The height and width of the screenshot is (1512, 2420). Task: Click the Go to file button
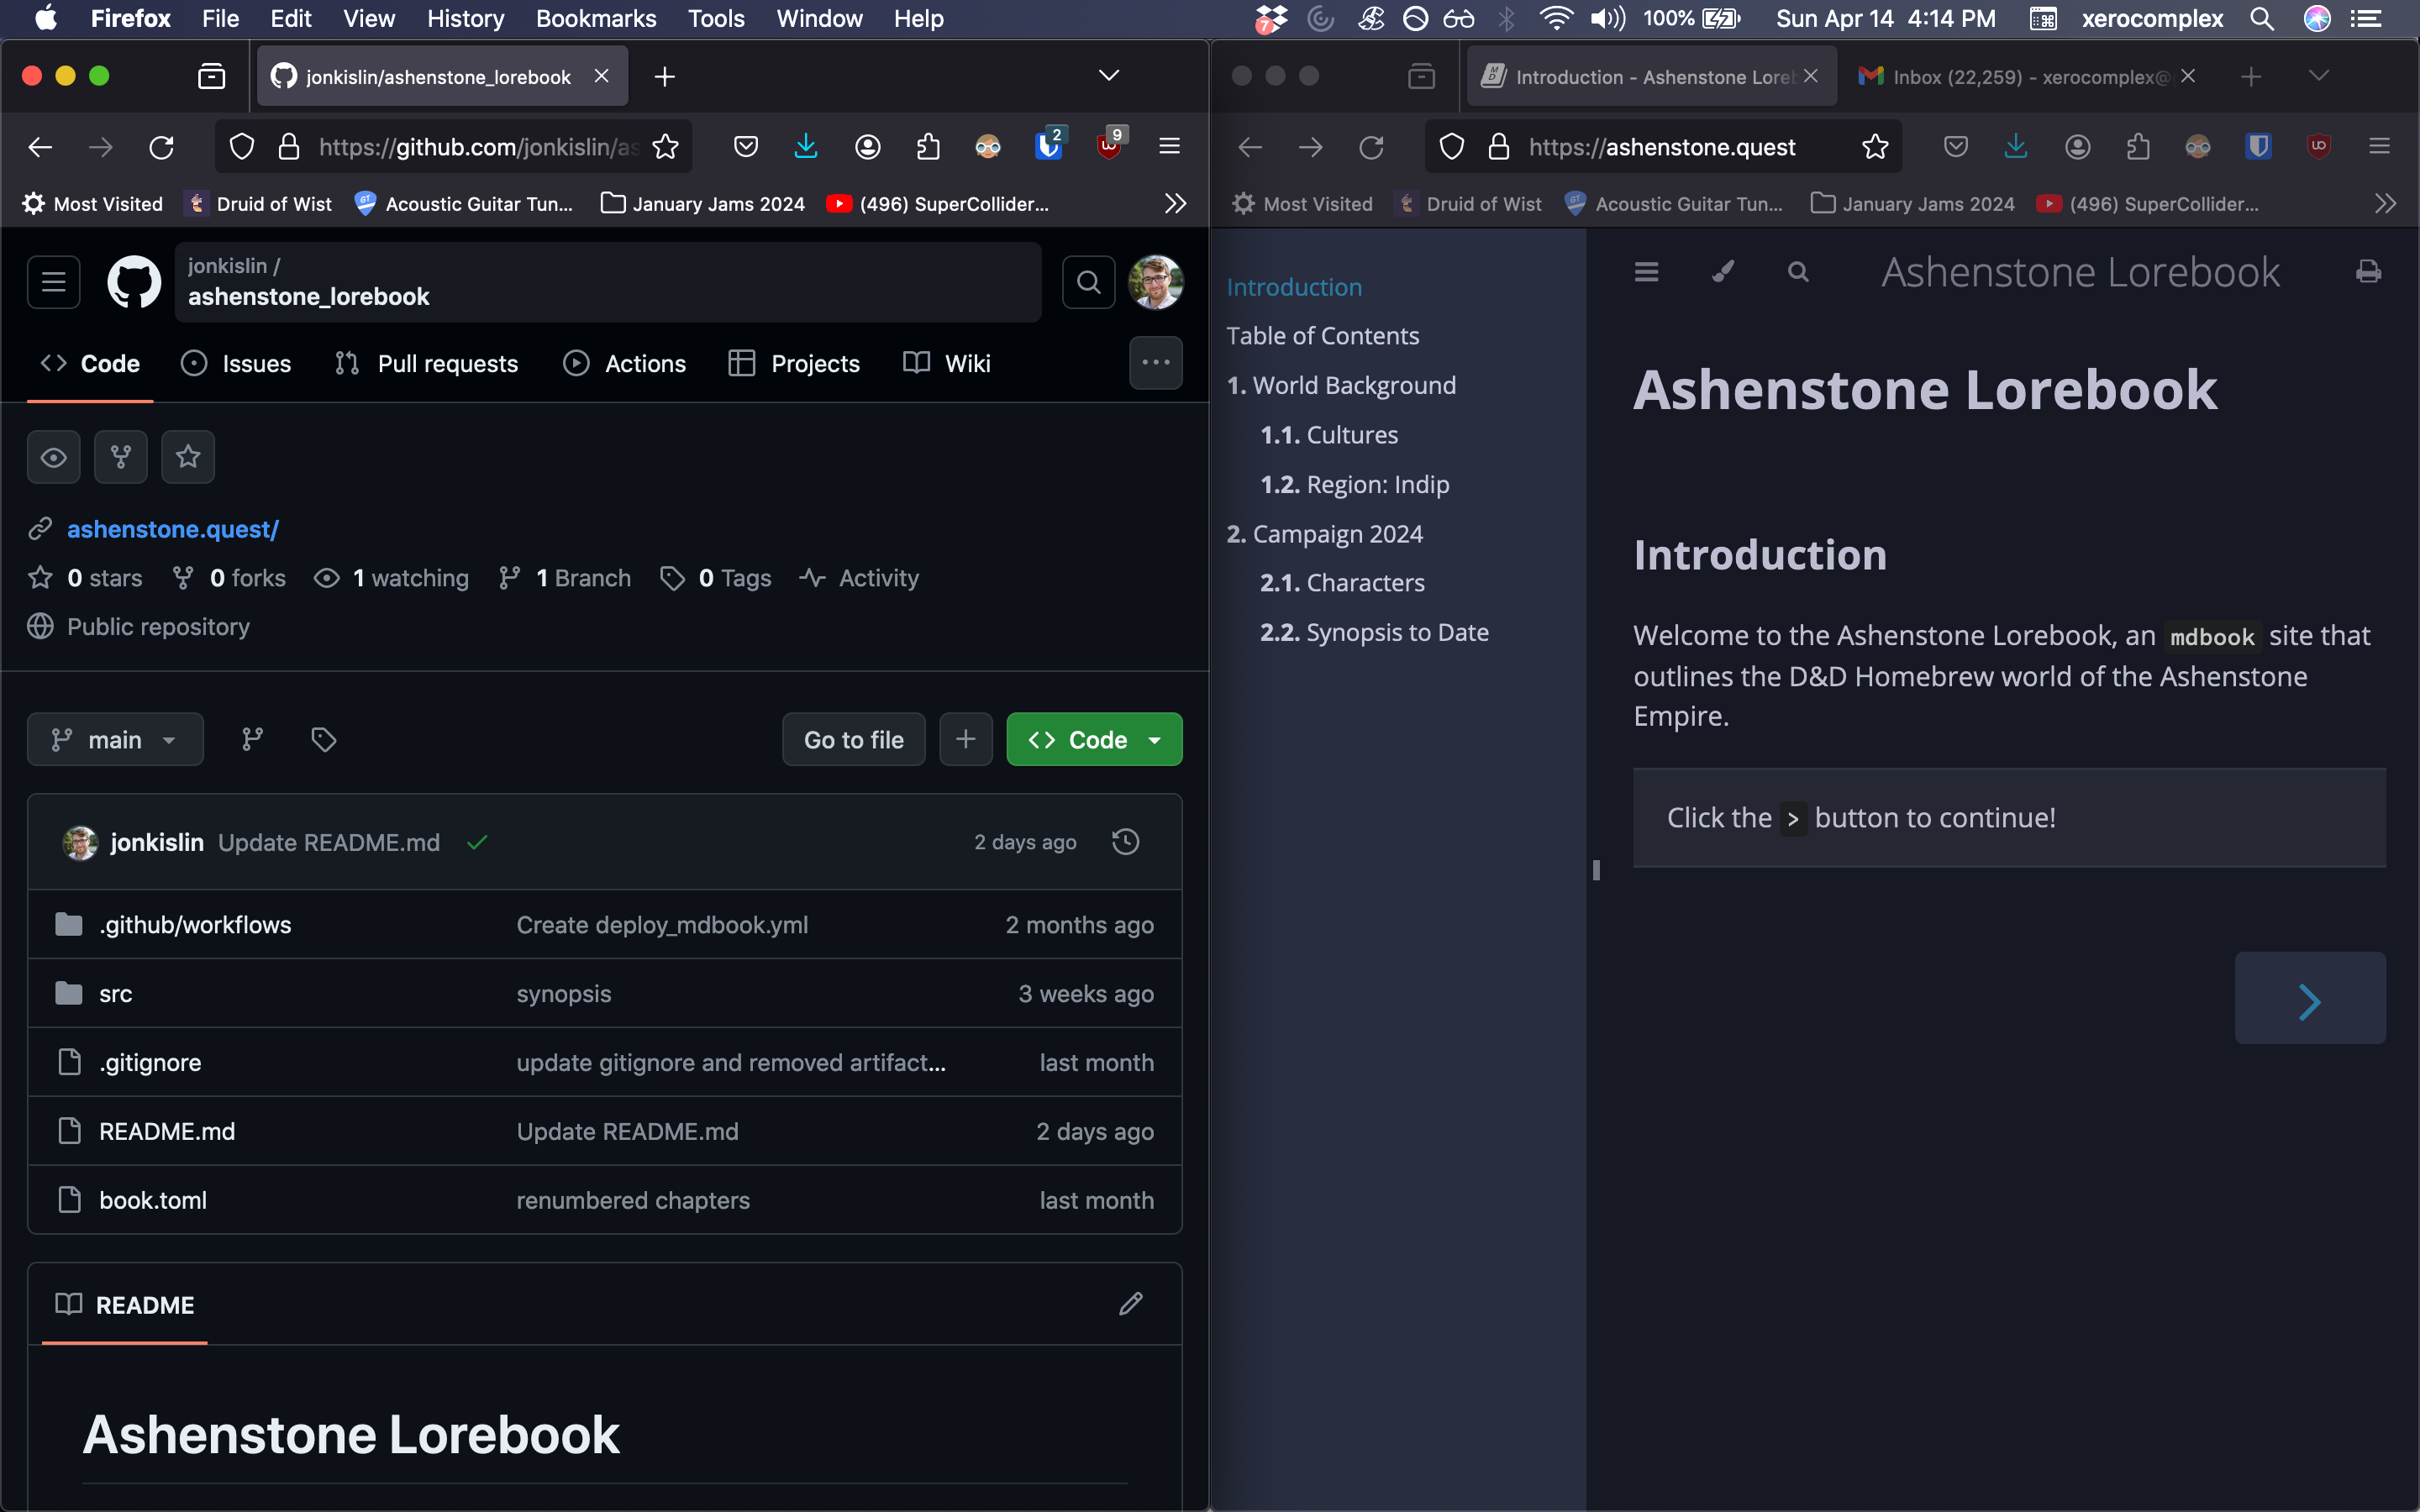[x=852, y=738]
